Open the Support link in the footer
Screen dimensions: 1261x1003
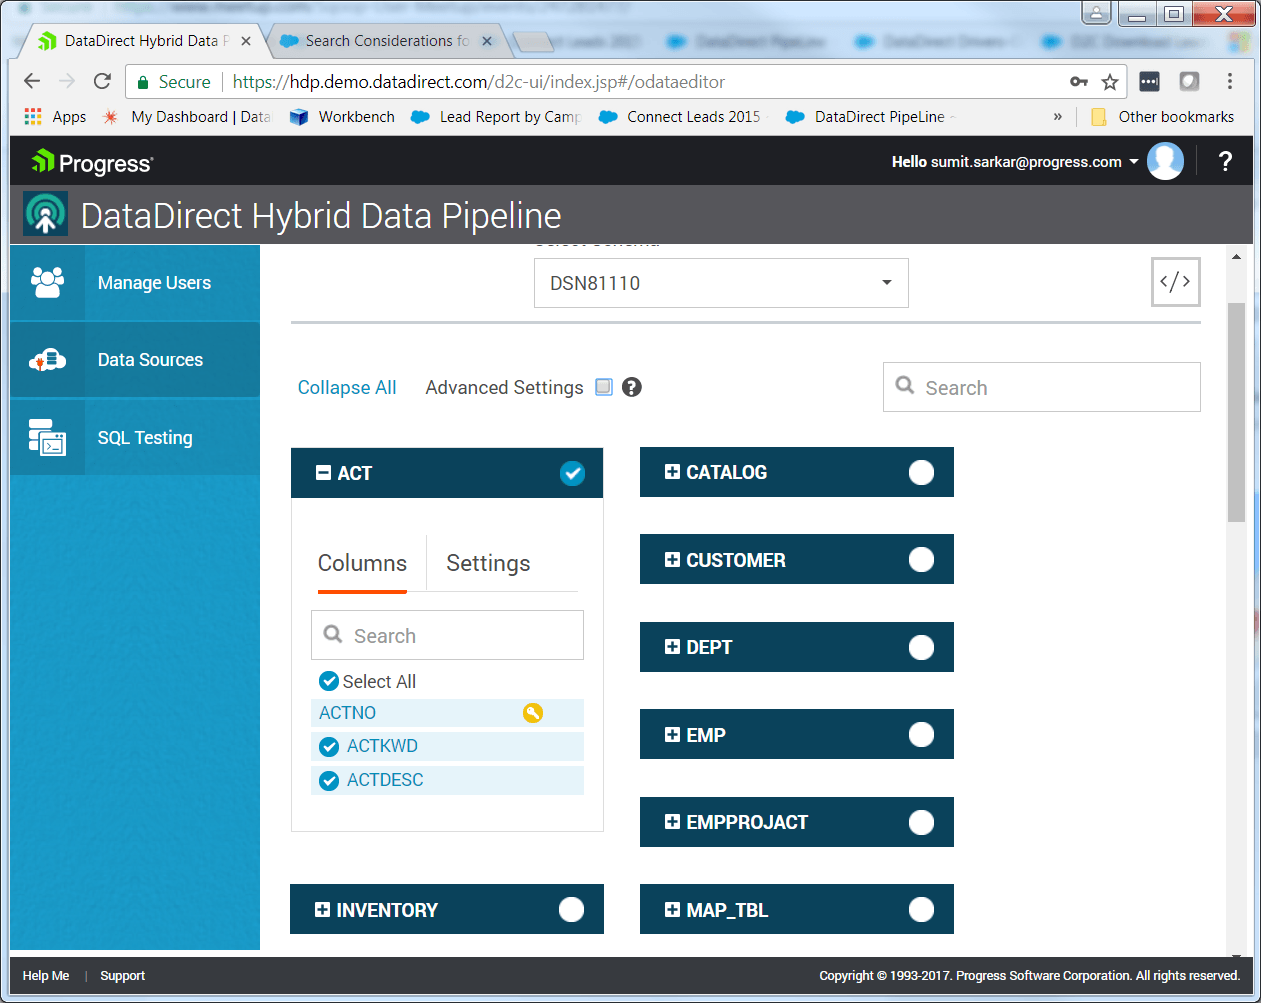point(122,975)
